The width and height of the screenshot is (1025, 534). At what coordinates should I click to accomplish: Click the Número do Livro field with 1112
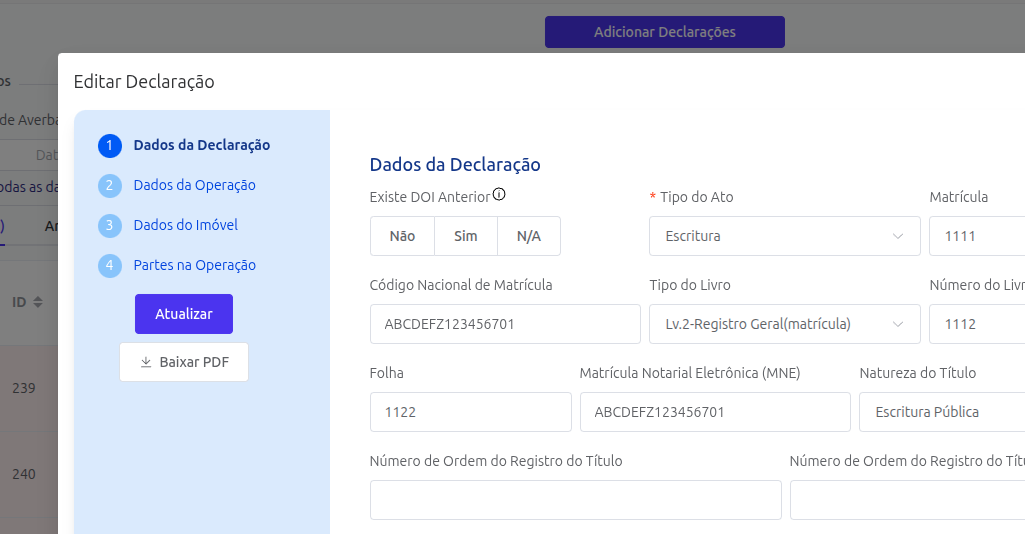(977, 324)
